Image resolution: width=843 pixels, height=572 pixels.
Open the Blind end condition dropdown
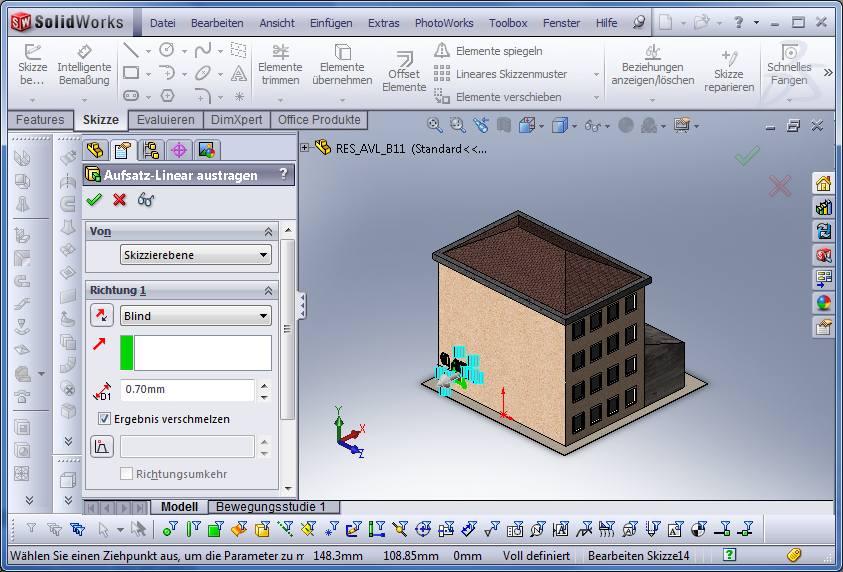coord(195,316)
